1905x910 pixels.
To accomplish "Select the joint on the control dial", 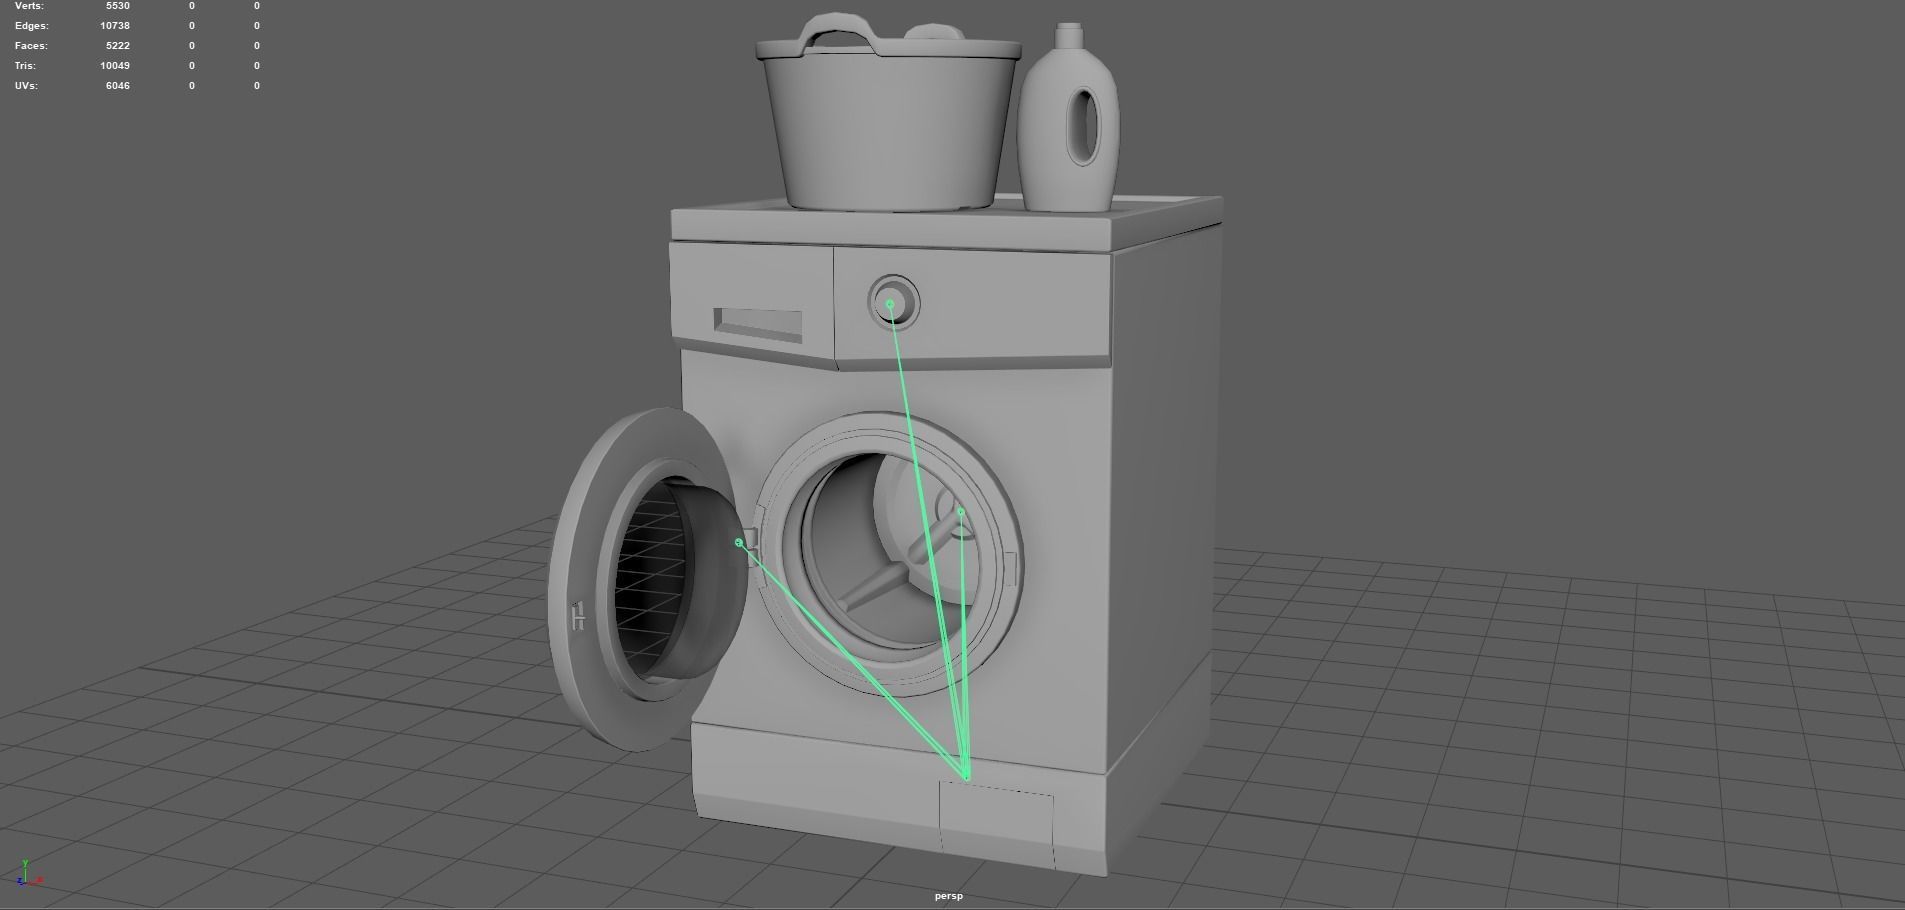I will [x=890, y=303].
